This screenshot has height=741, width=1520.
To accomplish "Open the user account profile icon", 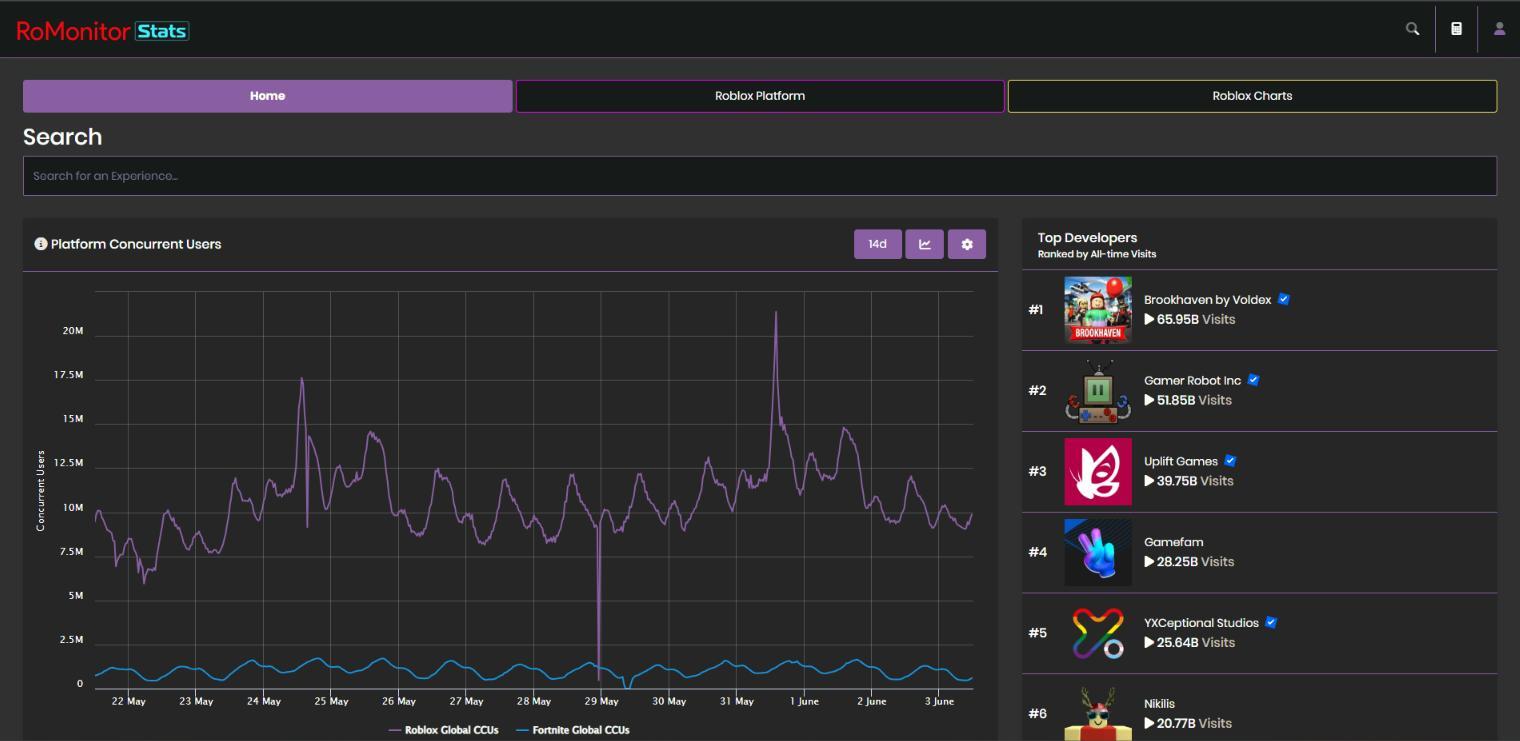I will coord(1499,28).
